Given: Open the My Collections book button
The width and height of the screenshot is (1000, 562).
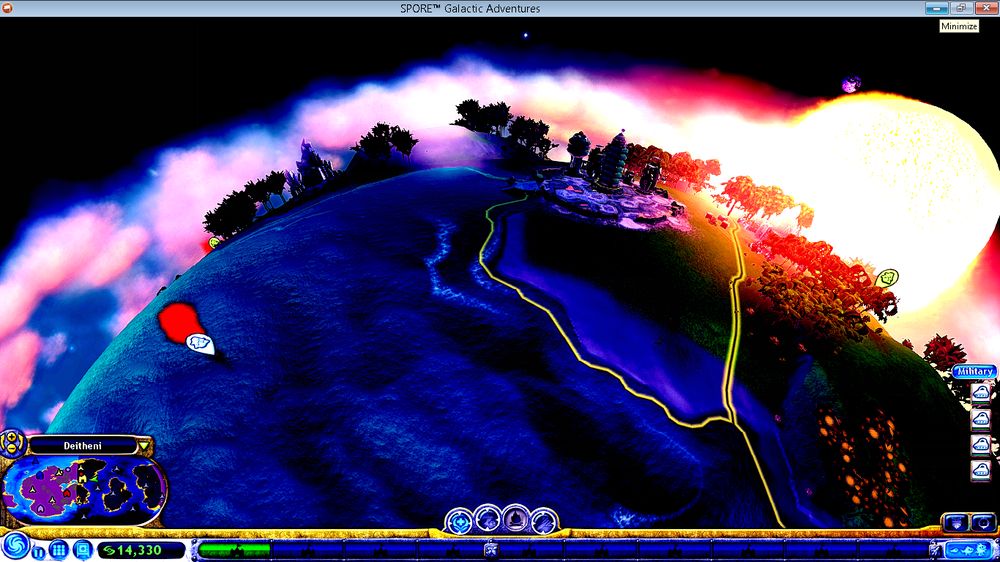Looking at the screenshot, I should (82, 549).
